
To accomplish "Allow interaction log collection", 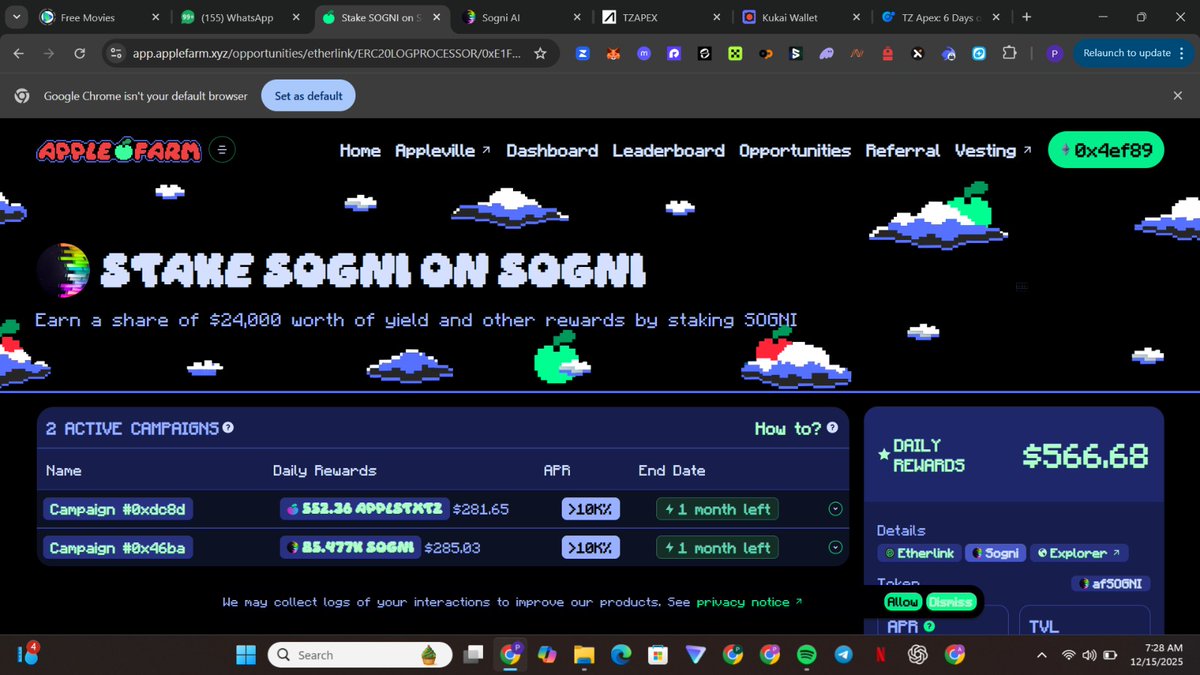I will pos(903,601).
